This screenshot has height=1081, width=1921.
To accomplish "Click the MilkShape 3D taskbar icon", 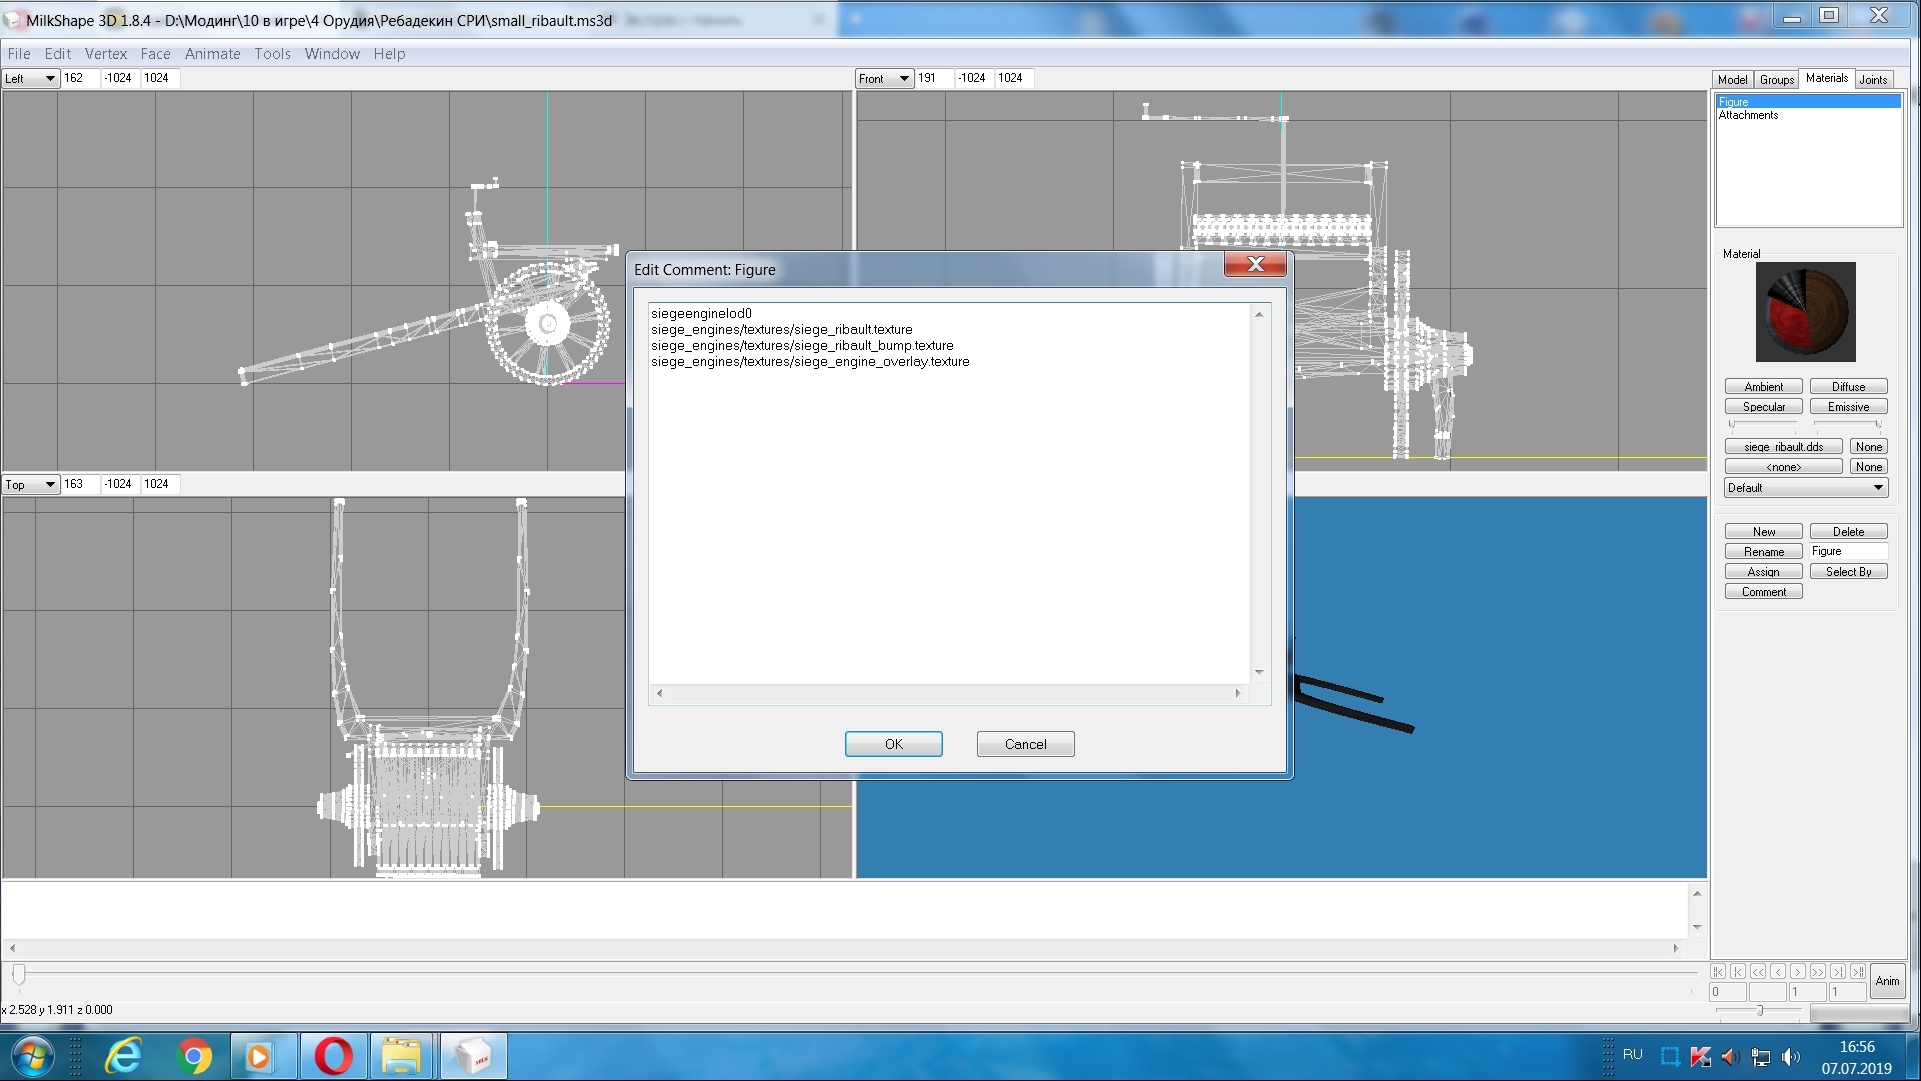I will pos(473,1056).
